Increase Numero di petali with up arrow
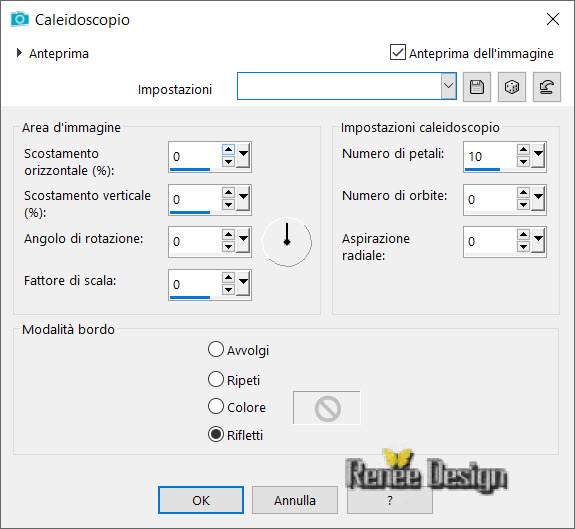 coord(523,150)
